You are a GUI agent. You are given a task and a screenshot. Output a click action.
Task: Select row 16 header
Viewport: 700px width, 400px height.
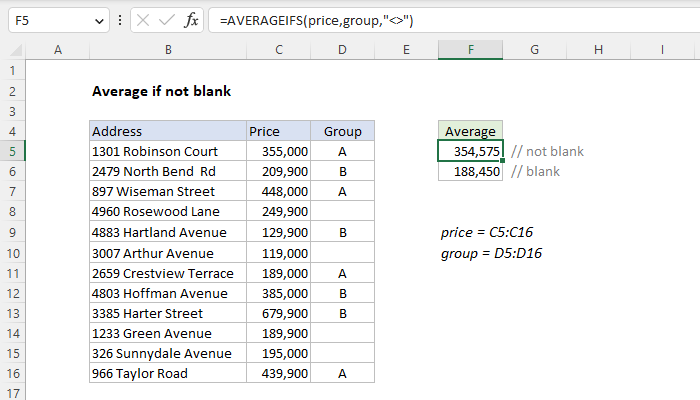tap(12, 373)
